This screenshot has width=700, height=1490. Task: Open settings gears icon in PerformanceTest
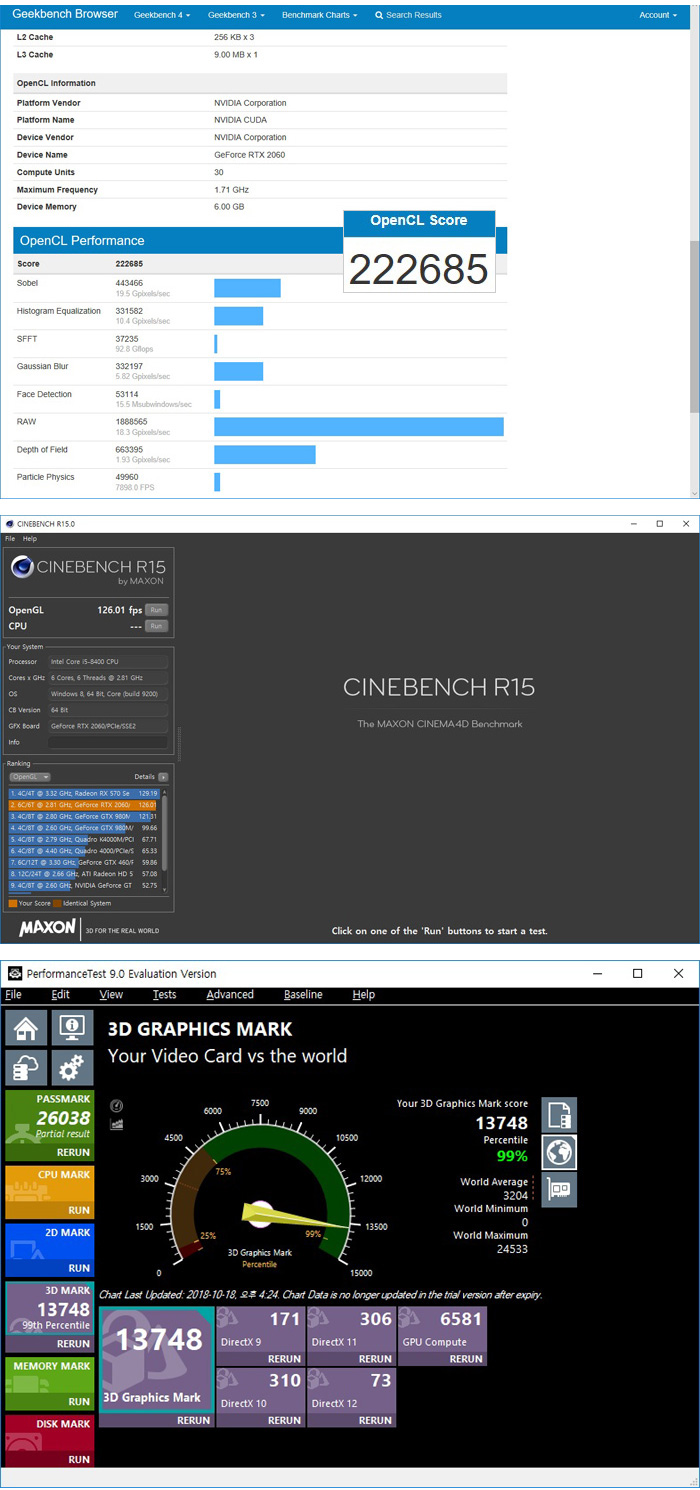[72, 1068]
